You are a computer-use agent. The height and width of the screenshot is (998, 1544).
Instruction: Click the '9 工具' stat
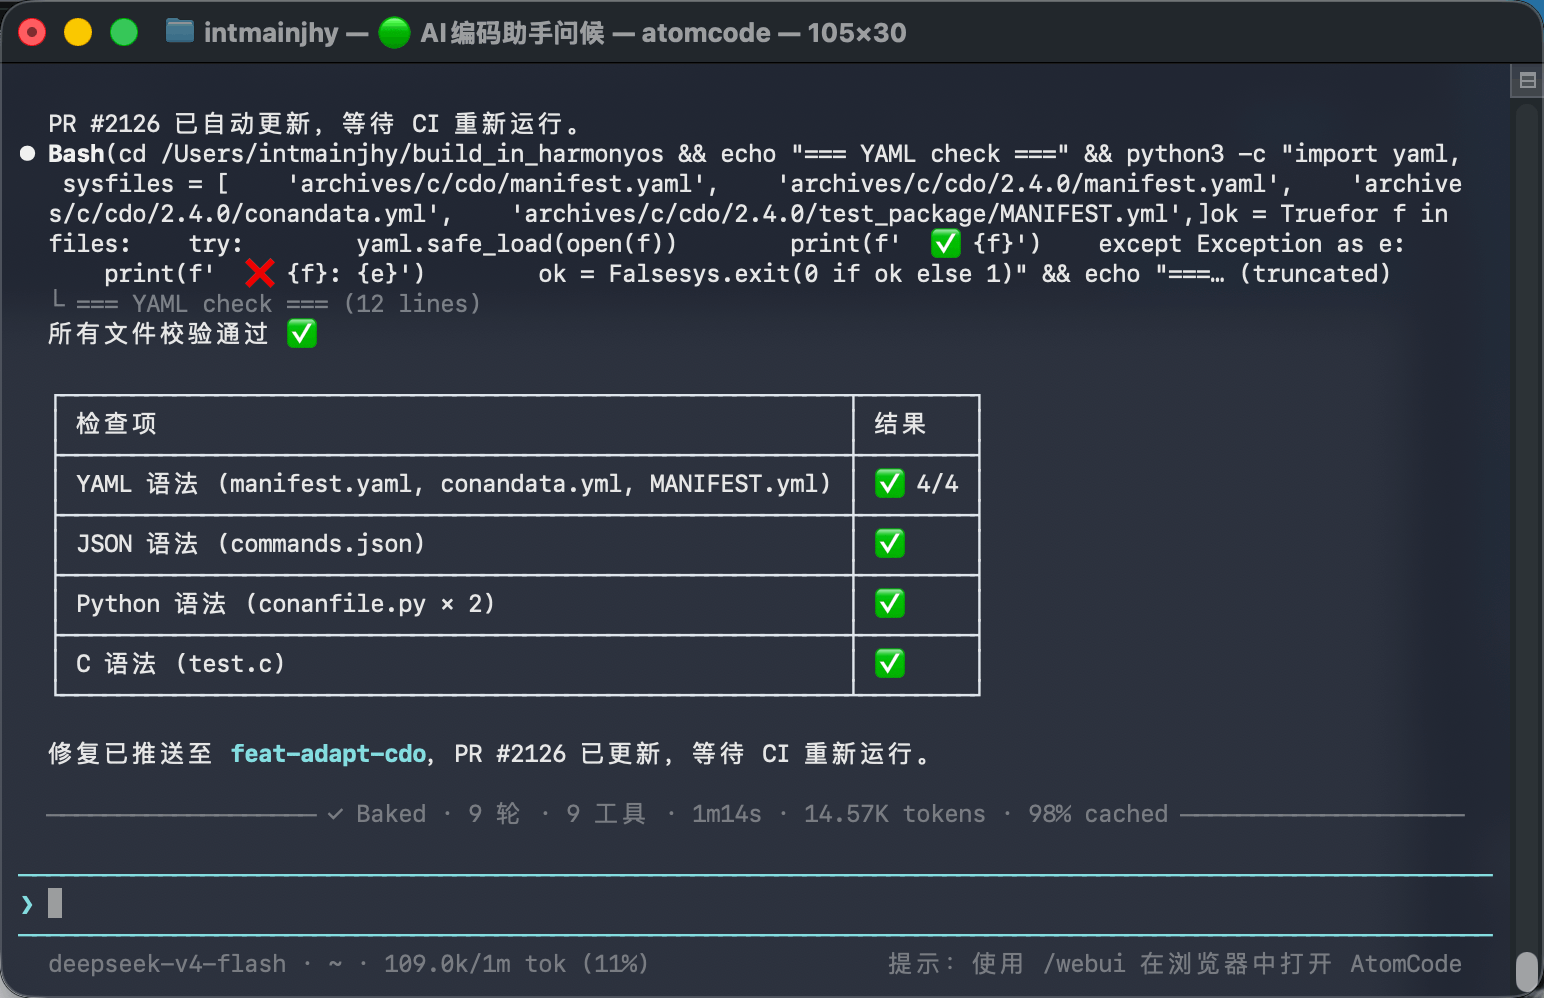tap(606, 814)
